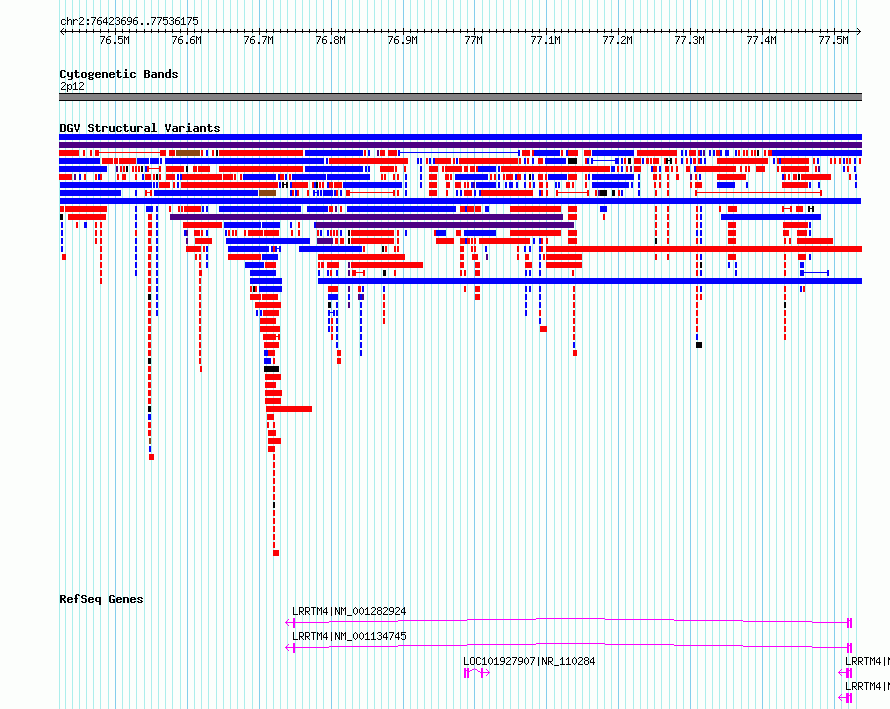Click the right arrowhead of the ruler
The width and height of the screenshot is (890, 709).
point(859,31)
